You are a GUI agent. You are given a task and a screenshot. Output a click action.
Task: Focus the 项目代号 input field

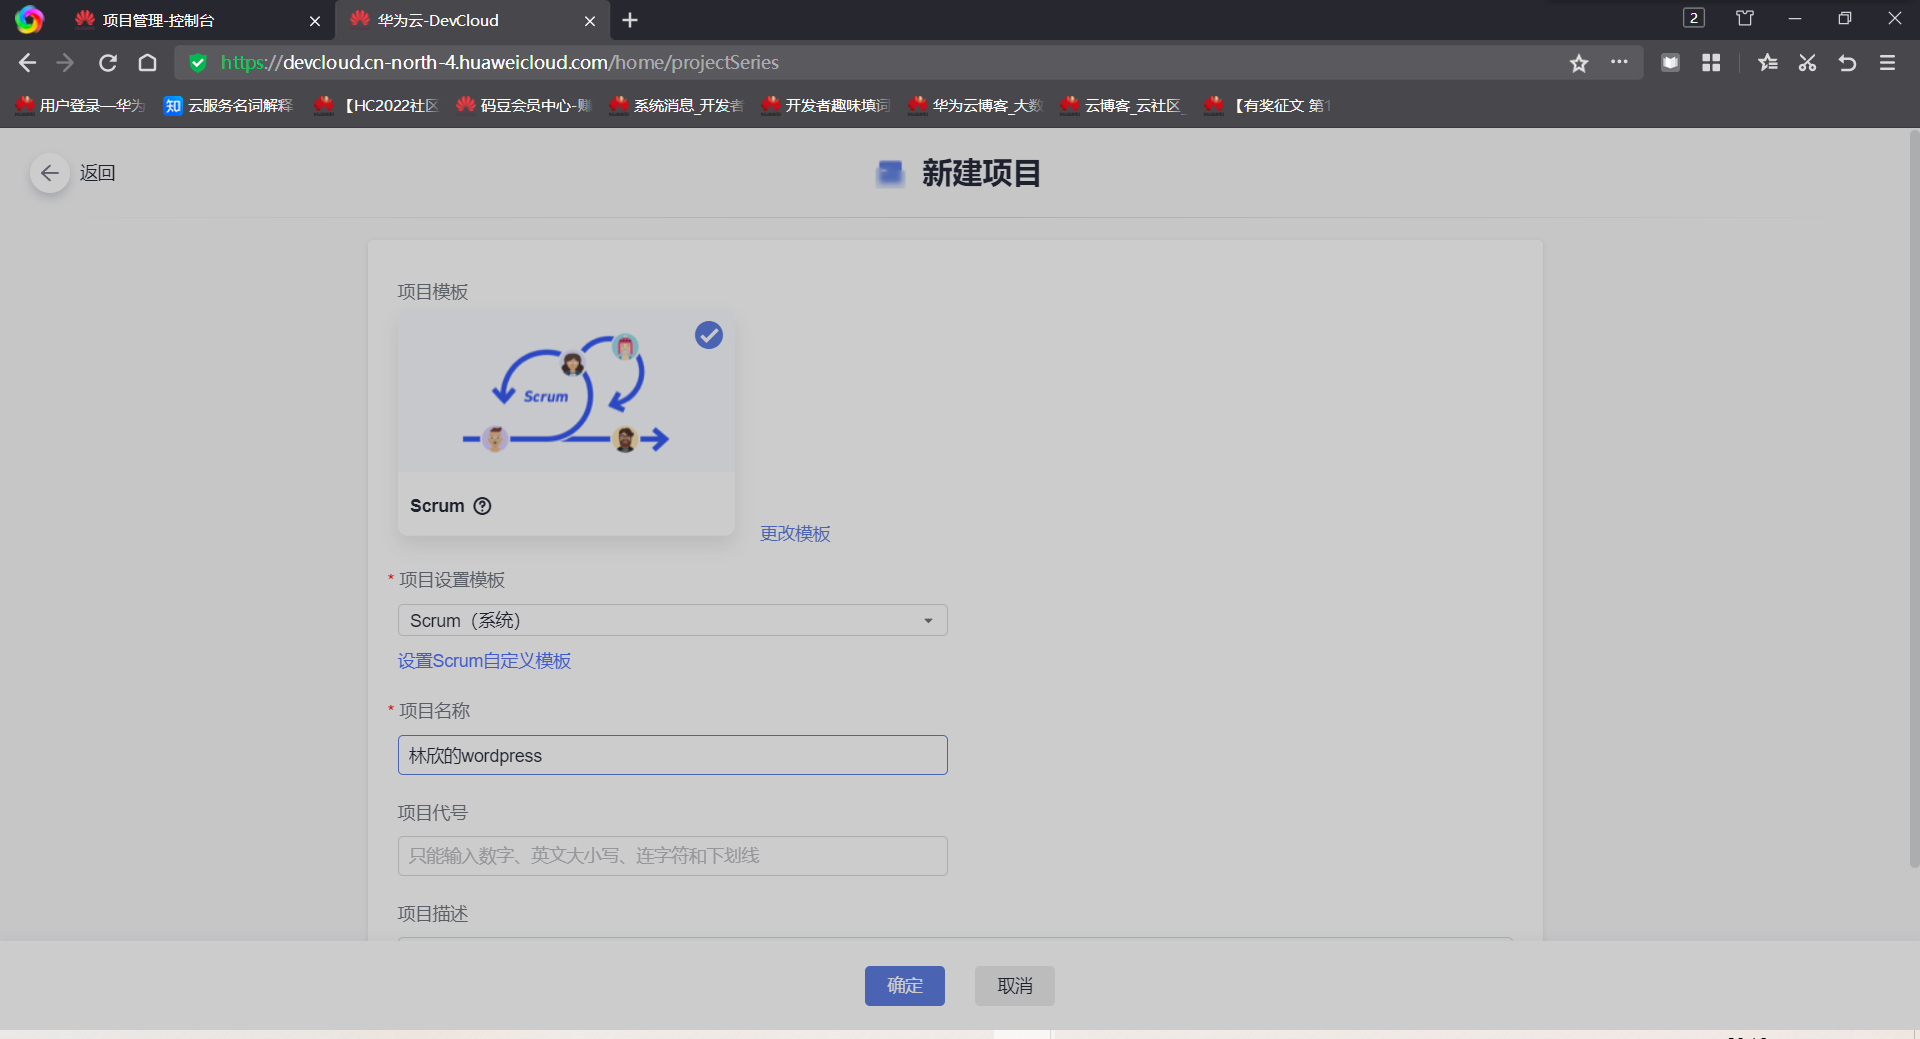pos(672,856)
